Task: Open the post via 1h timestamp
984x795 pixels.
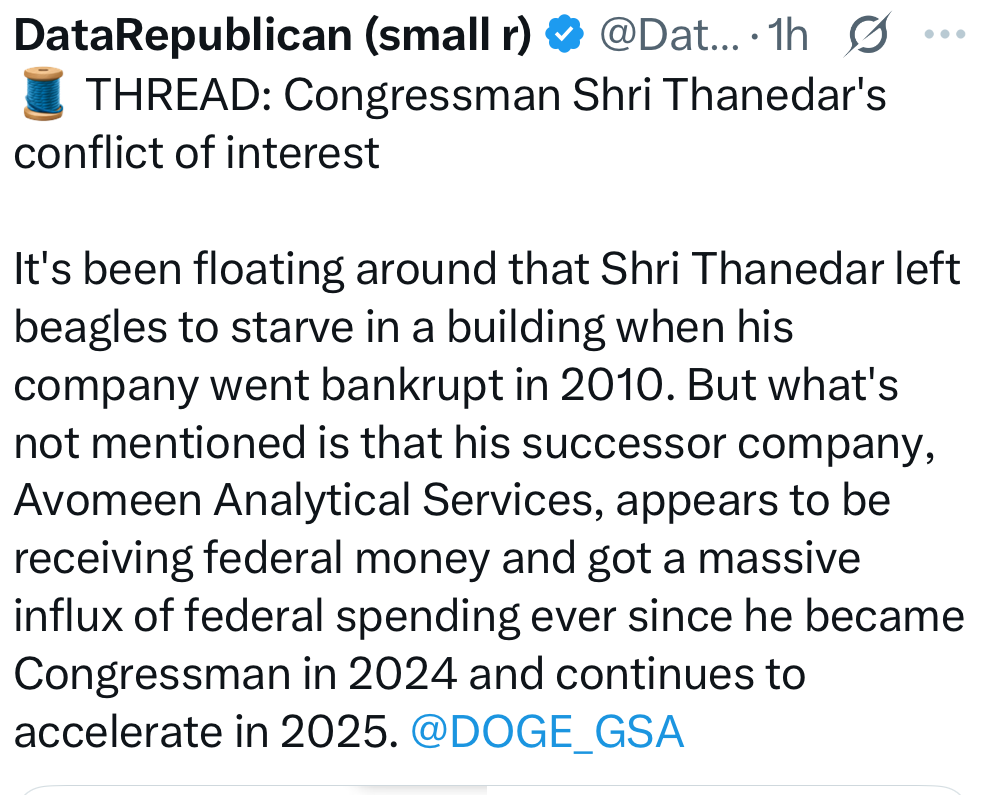Action: pos(788,36)
